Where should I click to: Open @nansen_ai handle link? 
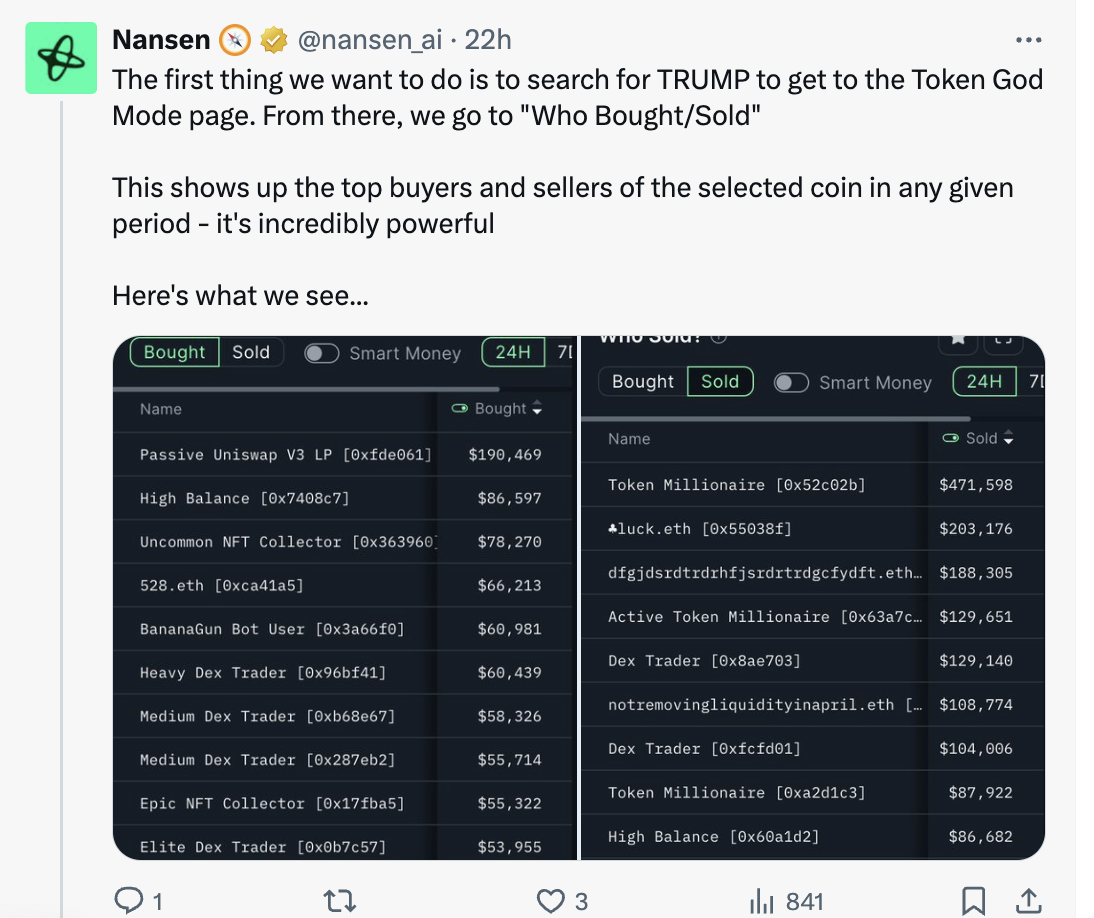point(370,40)
